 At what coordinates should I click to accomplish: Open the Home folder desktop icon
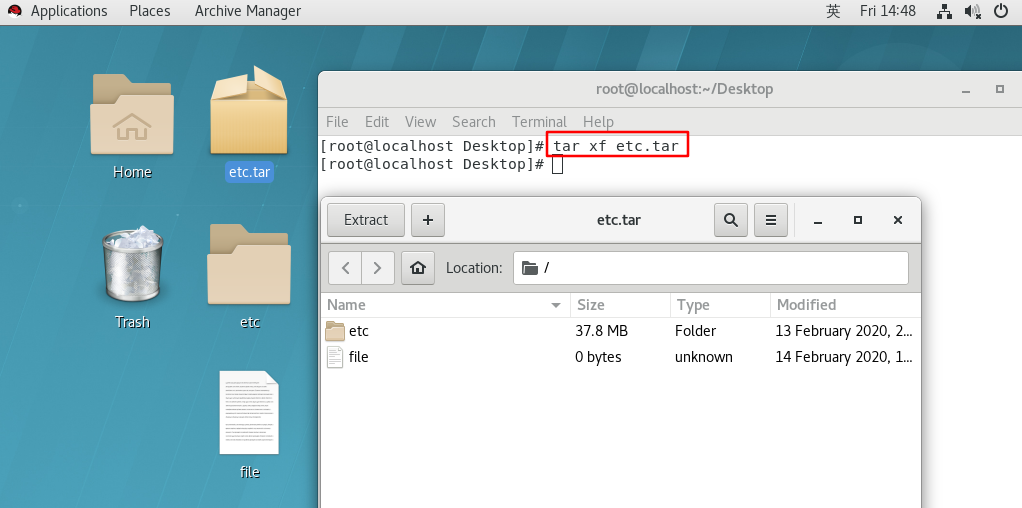(132, 115)
